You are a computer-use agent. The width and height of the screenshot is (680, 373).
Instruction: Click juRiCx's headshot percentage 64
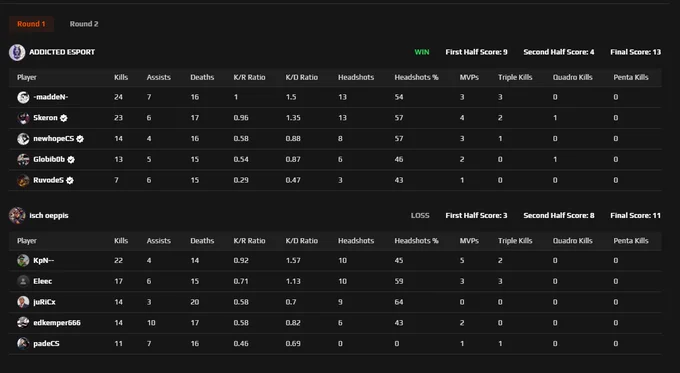click(x=399, y=302)
